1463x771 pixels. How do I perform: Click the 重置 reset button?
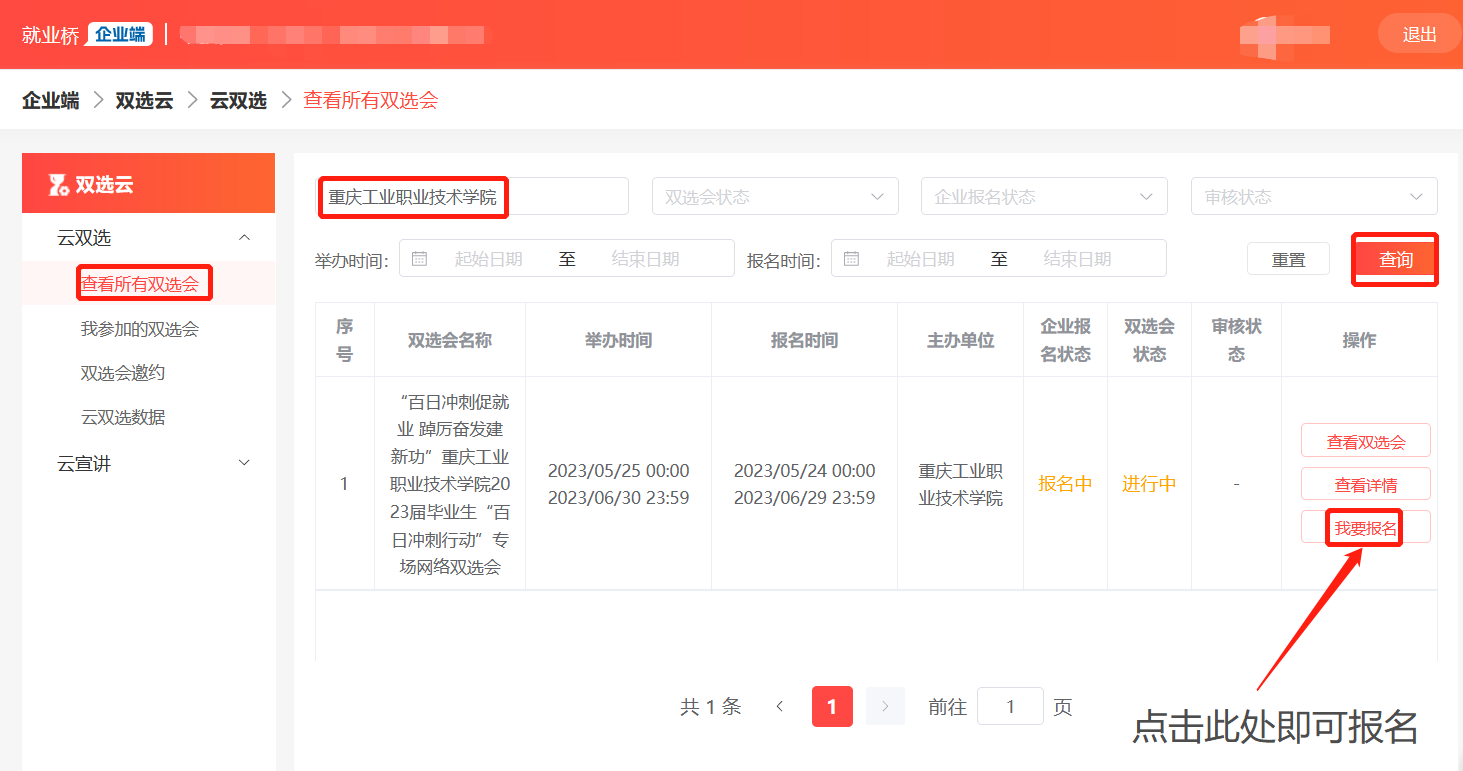pyautogui.click(x=1288, y=259)
